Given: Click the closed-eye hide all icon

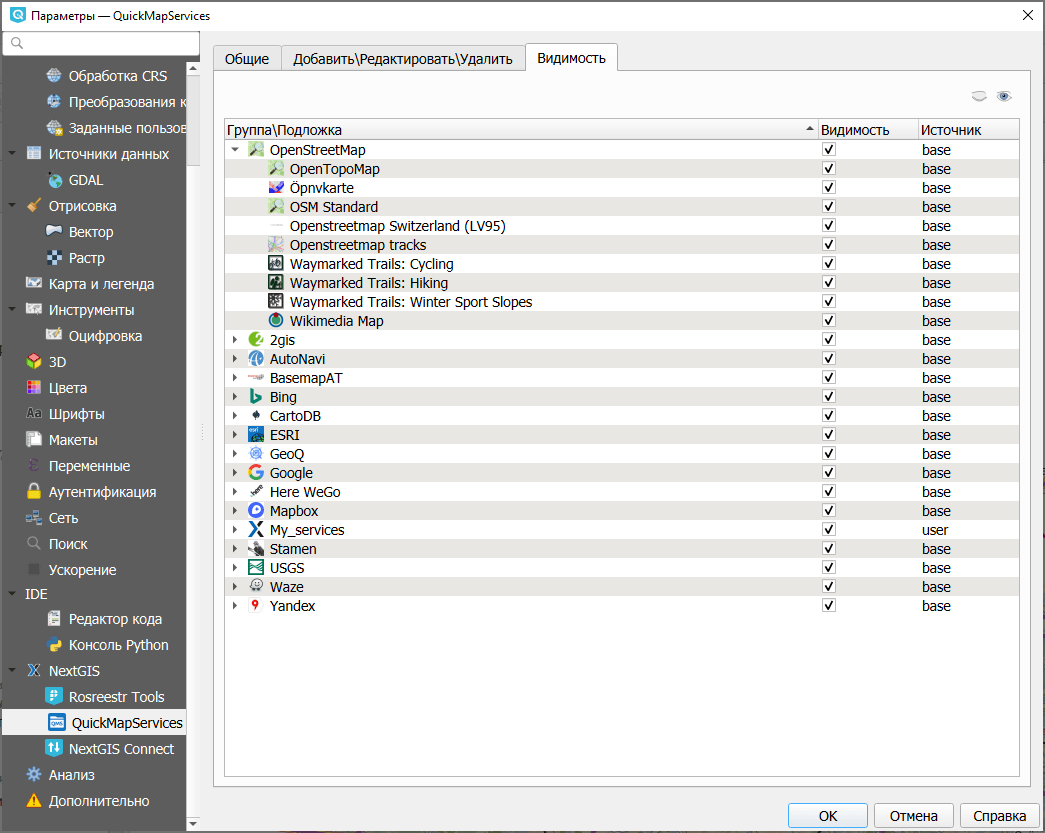Looking at the screenshot, I should (x=979, y=96).
